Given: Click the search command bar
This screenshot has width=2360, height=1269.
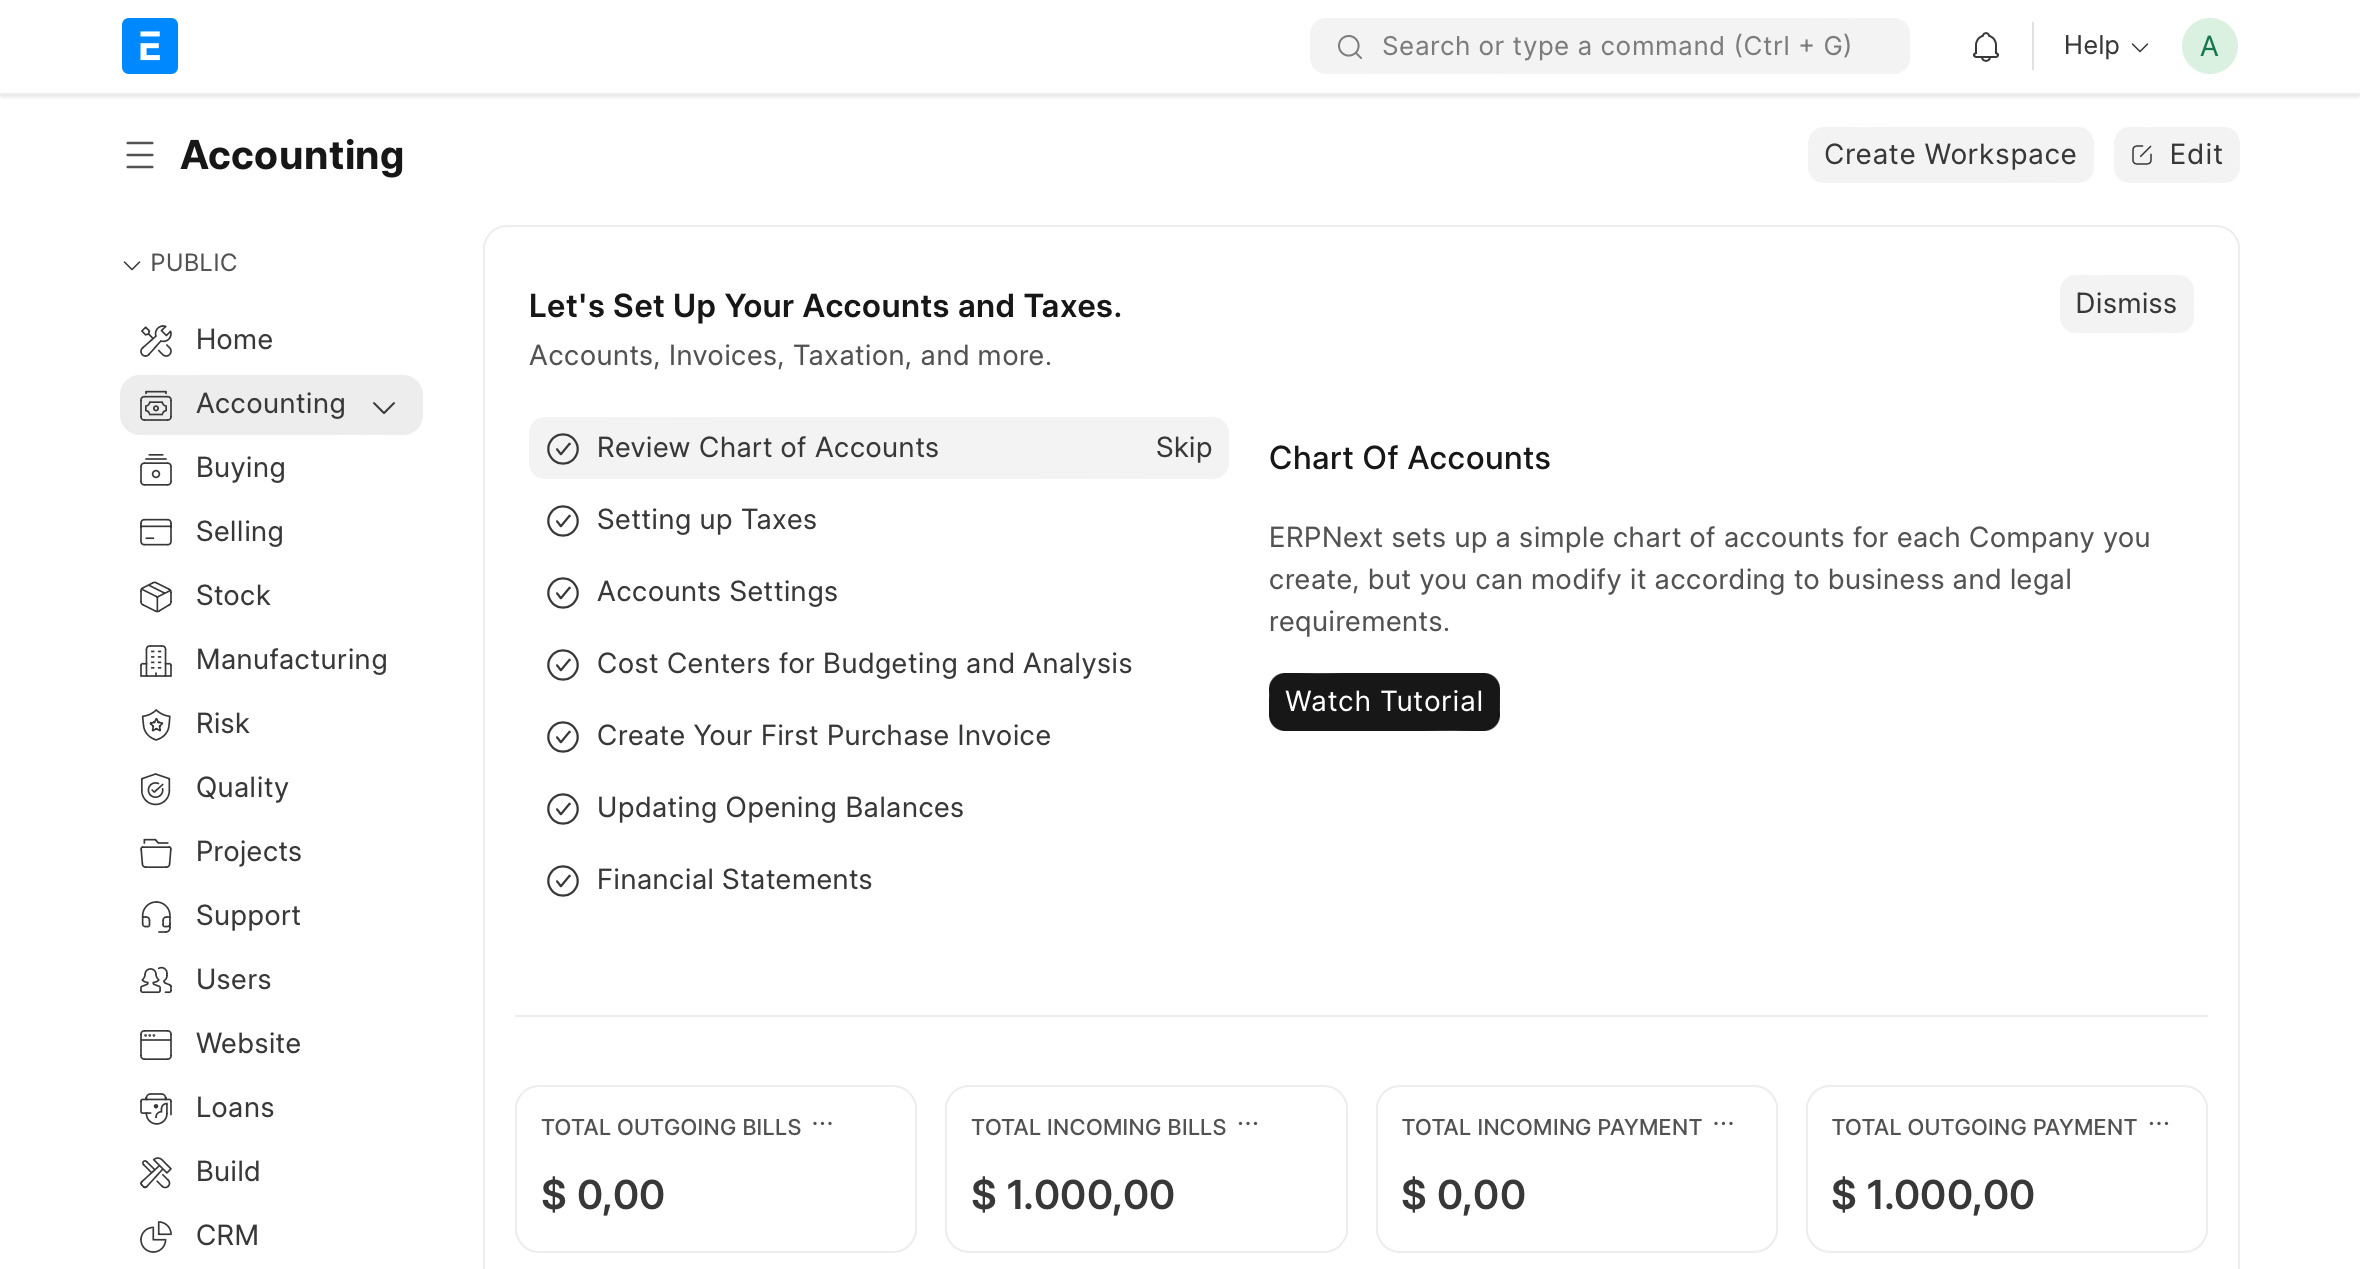Looking at the screenshot, I should pos(1609,45).
